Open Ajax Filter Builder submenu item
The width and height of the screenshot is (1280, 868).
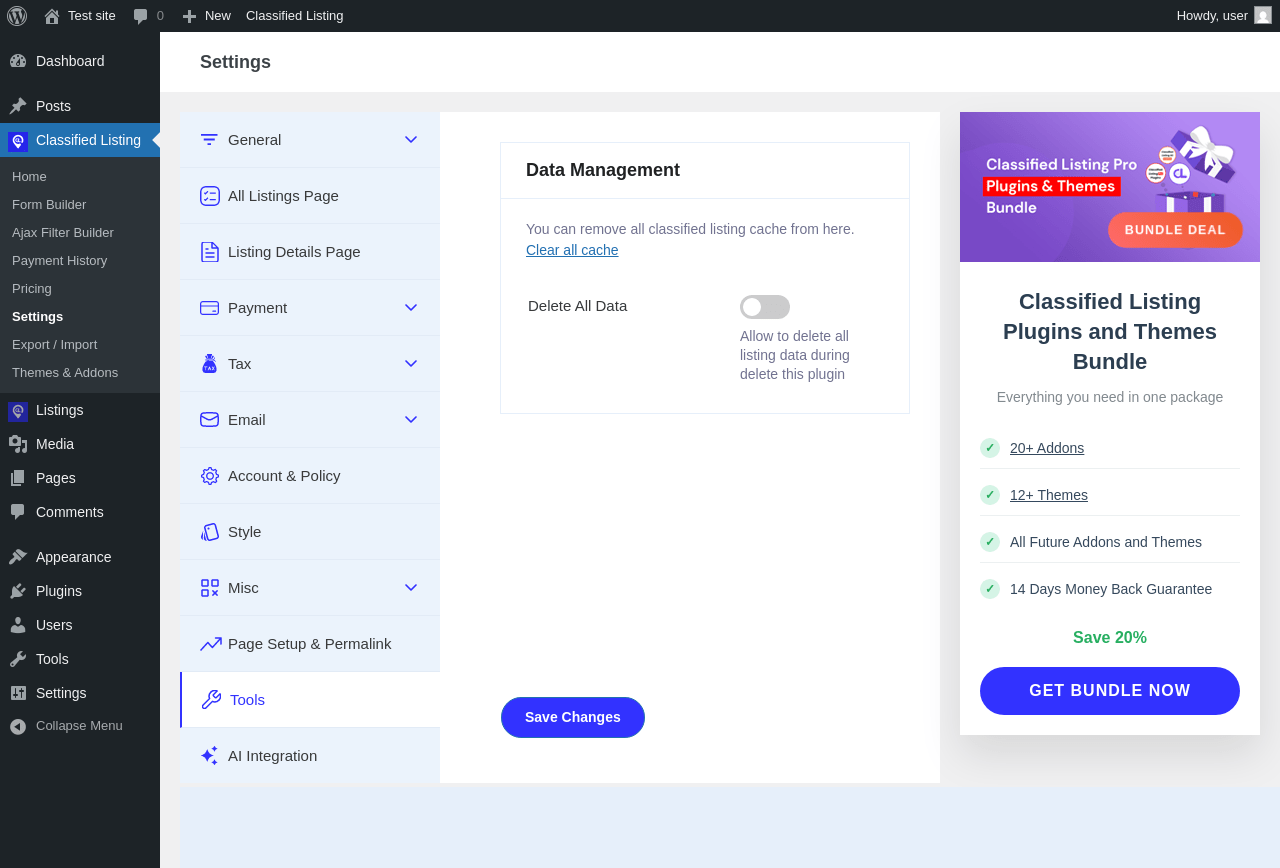pos(80,233)
